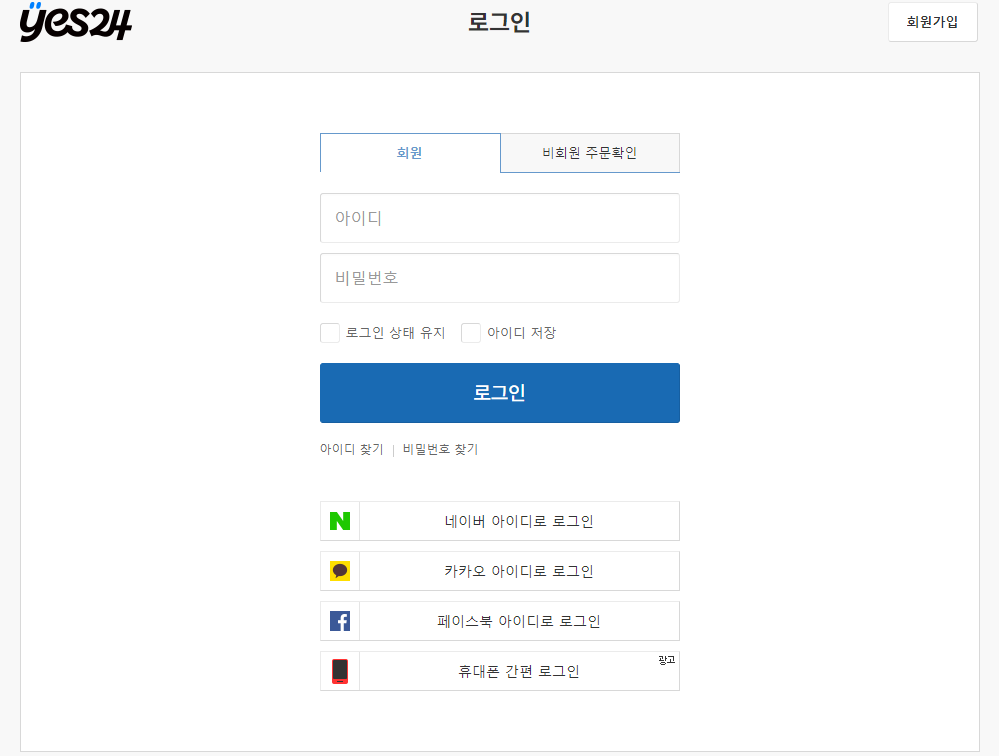Click the blue 로그인 button
999x756 pixels.
[x=499, y=392]
